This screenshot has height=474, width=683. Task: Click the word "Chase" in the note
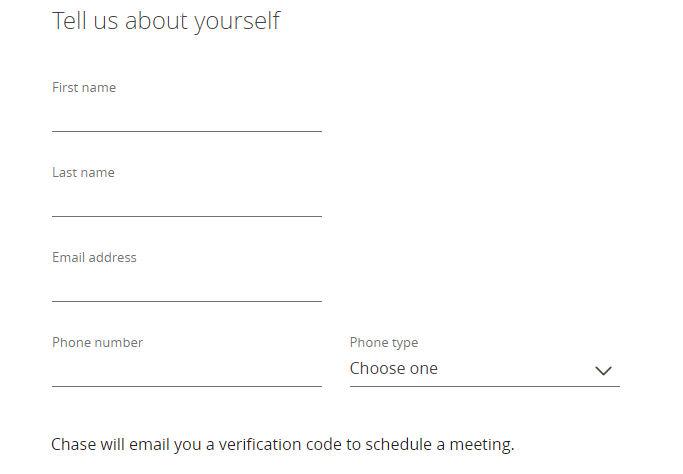72,444
